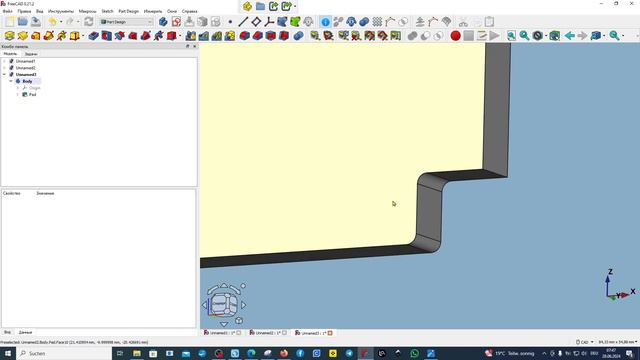
Task: Click the paste clipboard icon
Action: click(x=489, y=22)
